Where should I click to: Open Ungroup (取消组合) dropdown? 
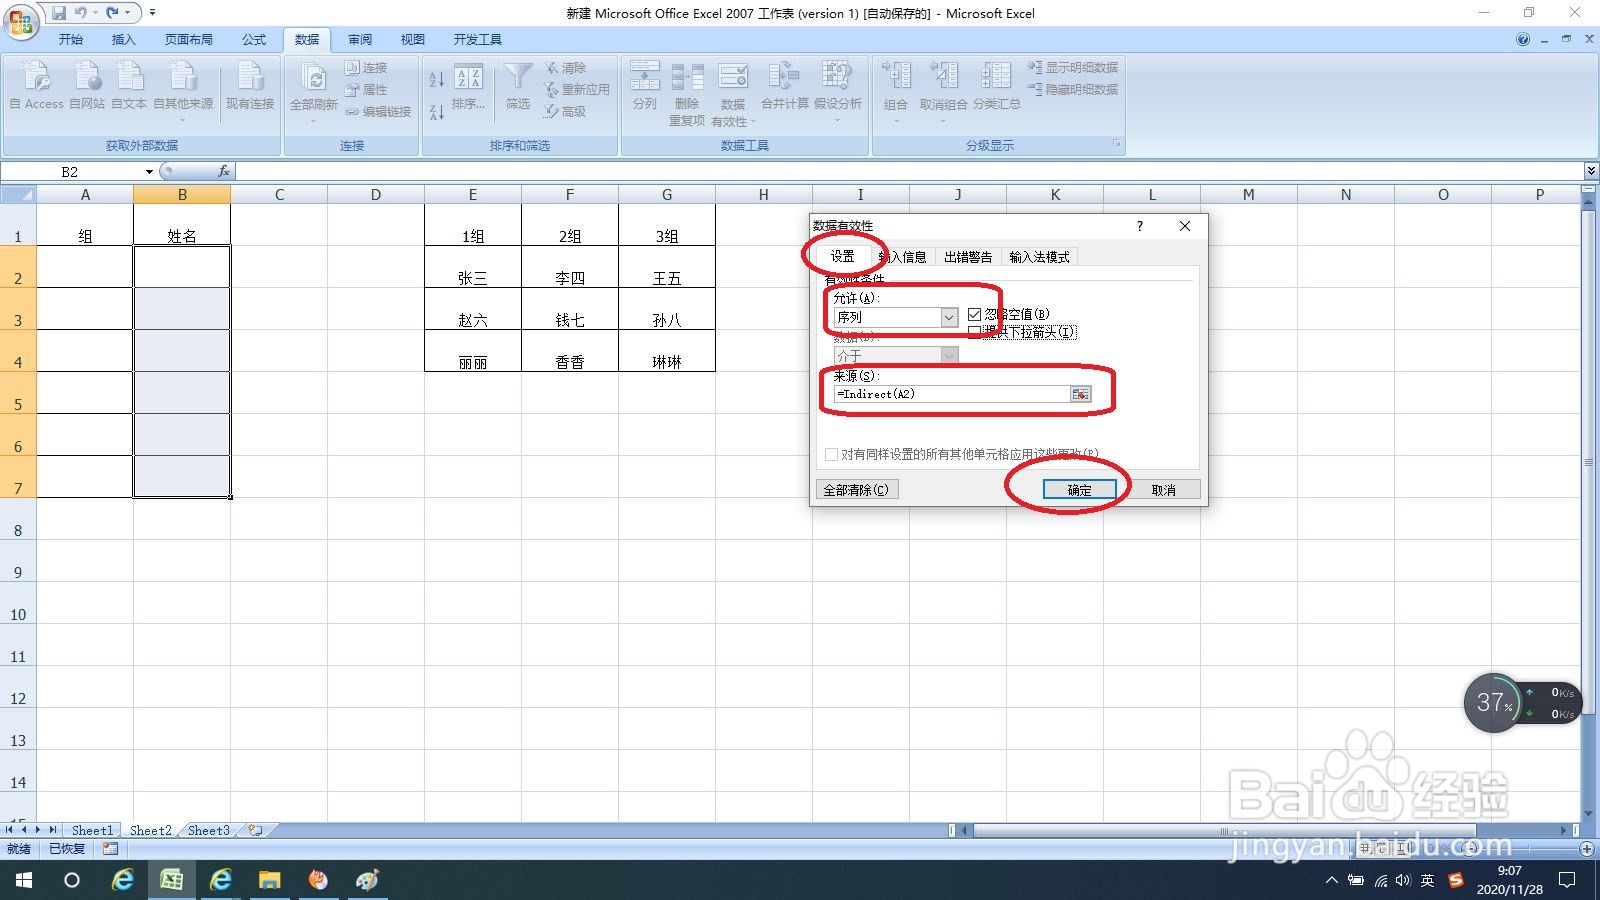click(x=943, y=120)
